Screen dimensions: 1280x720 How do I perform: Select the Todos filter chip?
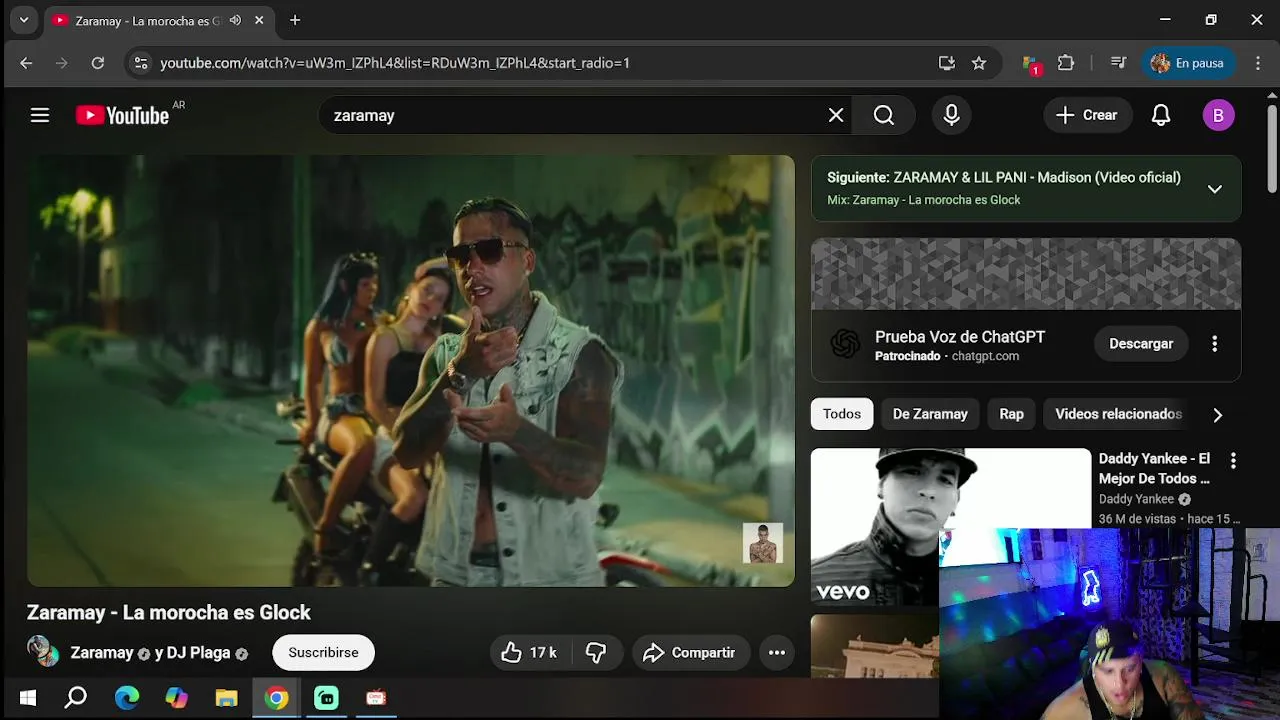click(842, 414)
